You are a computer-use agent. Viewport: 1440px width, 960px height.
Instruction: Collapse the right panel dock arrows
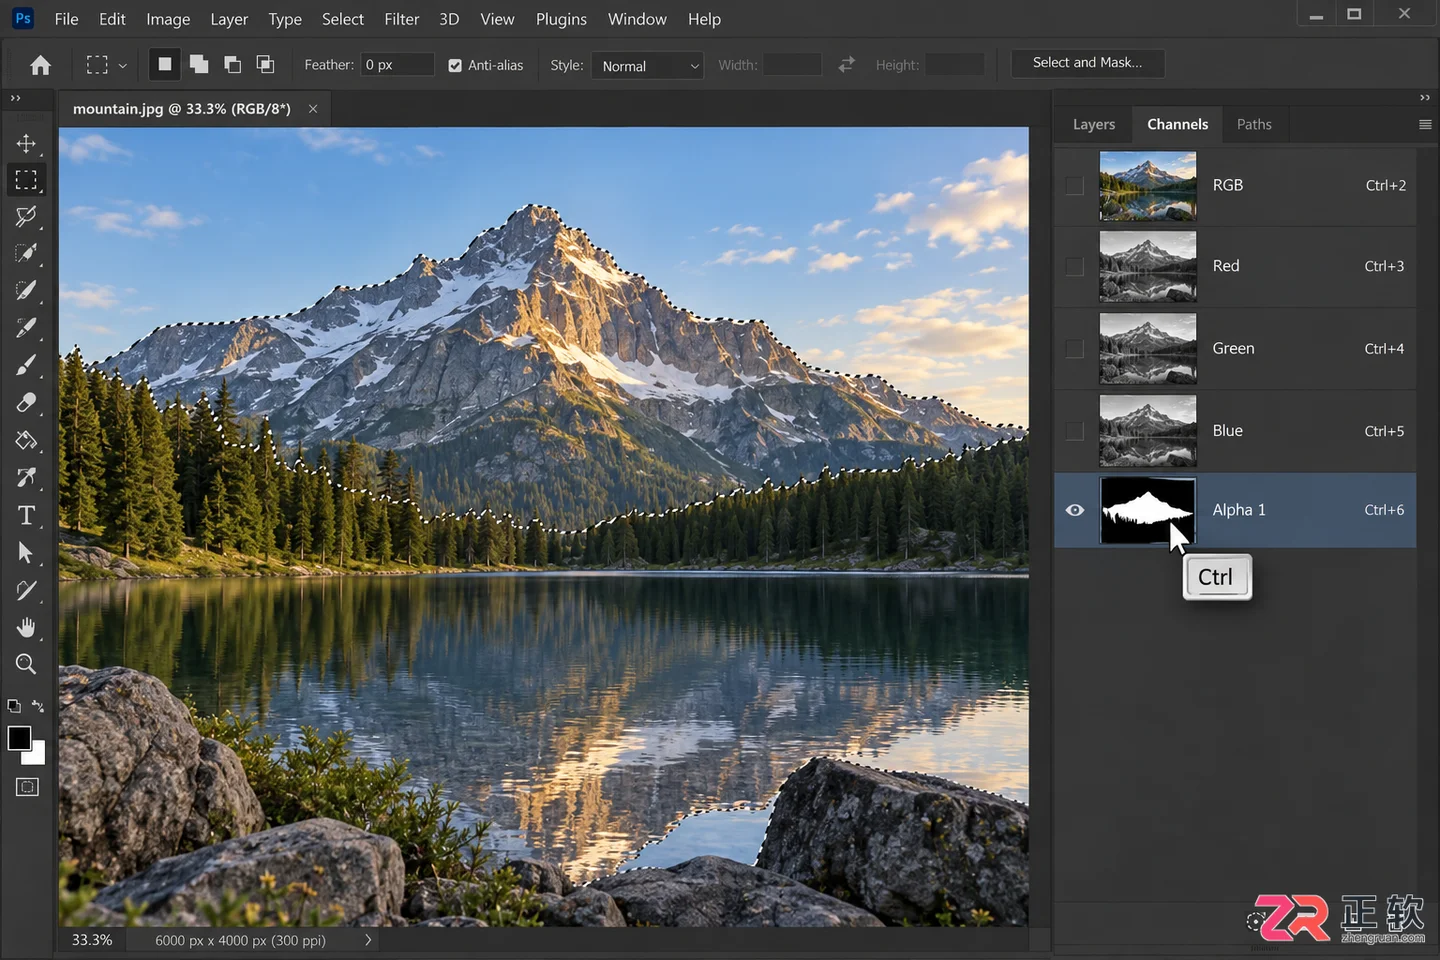pos(1425,98)
